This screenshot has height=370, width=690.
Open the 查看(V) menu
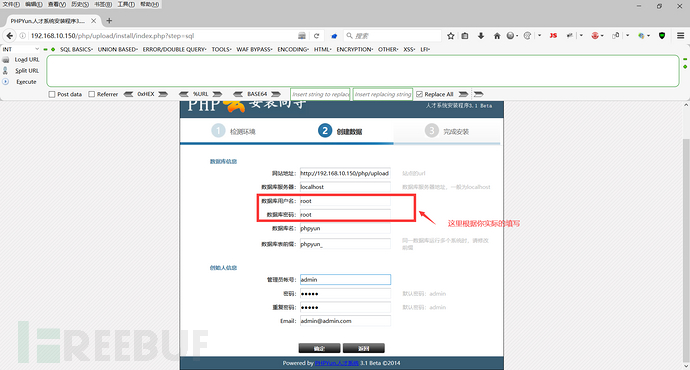pos(57,4)
